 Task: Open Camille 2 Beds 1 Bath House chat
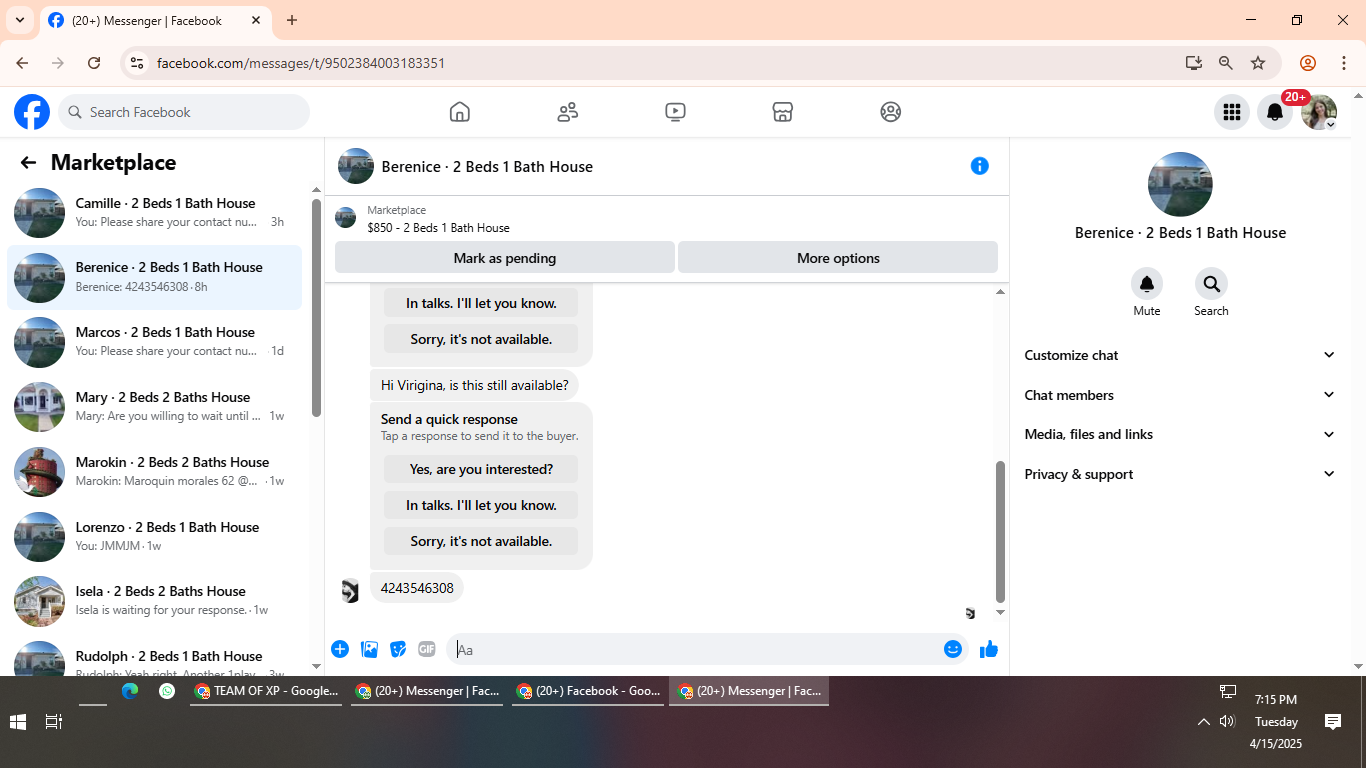[154, 213]
